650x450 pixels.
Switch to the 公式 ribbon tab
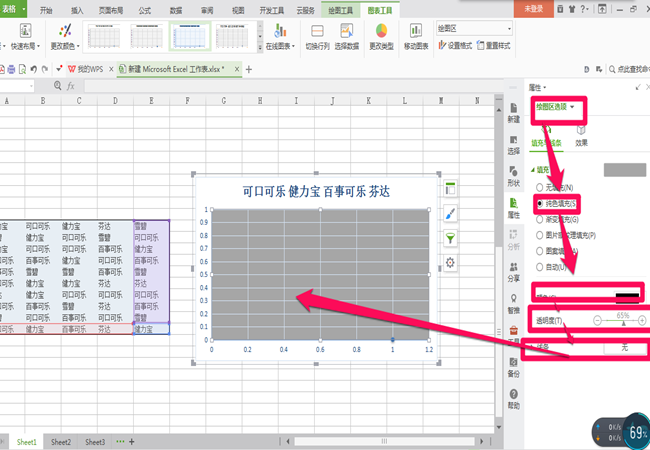(x=144, y=10)
